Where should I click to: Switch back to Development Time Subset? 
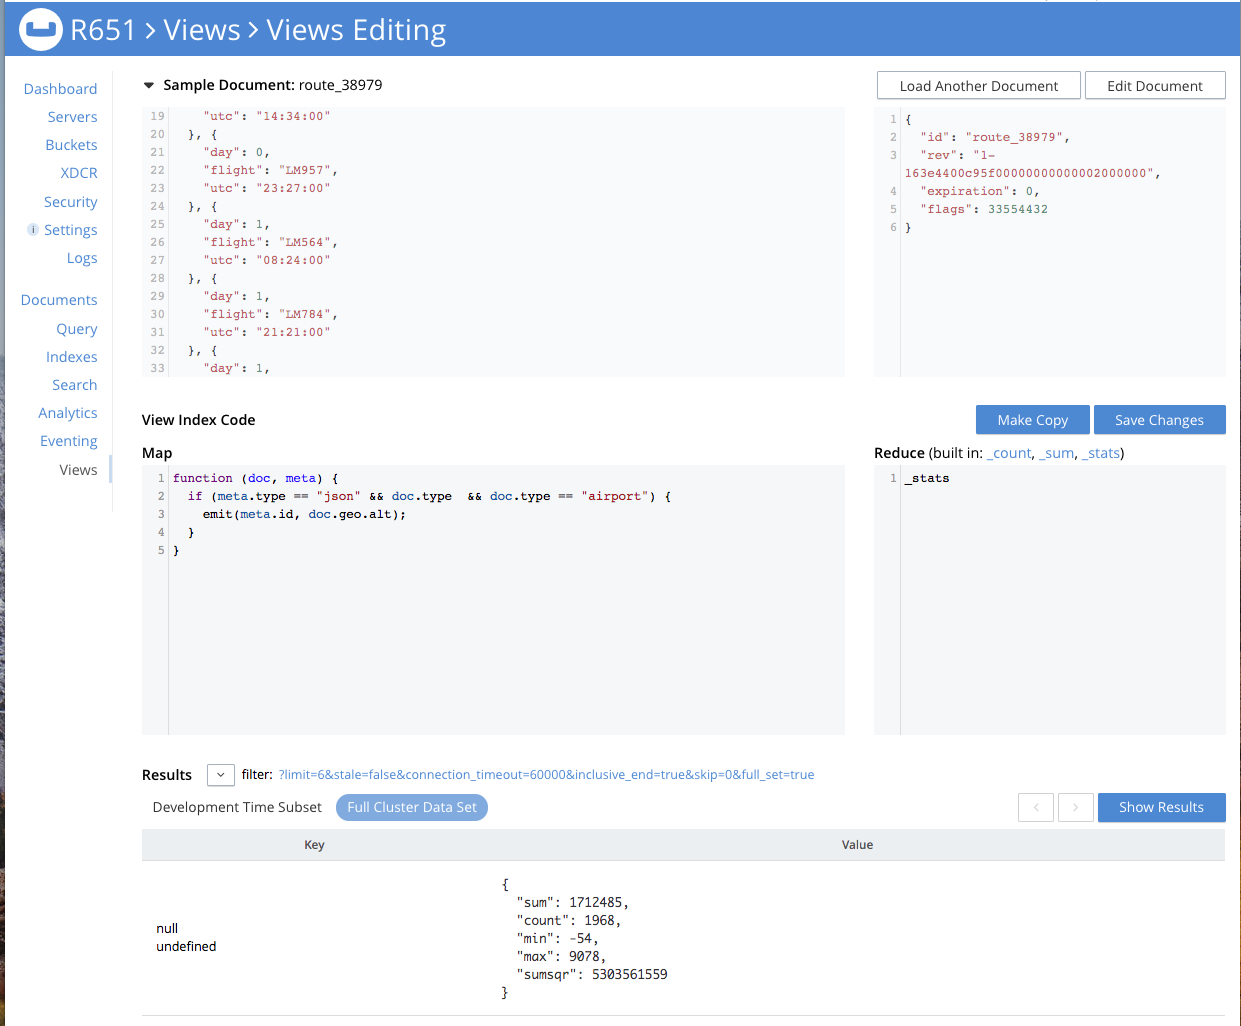(236, 806)
